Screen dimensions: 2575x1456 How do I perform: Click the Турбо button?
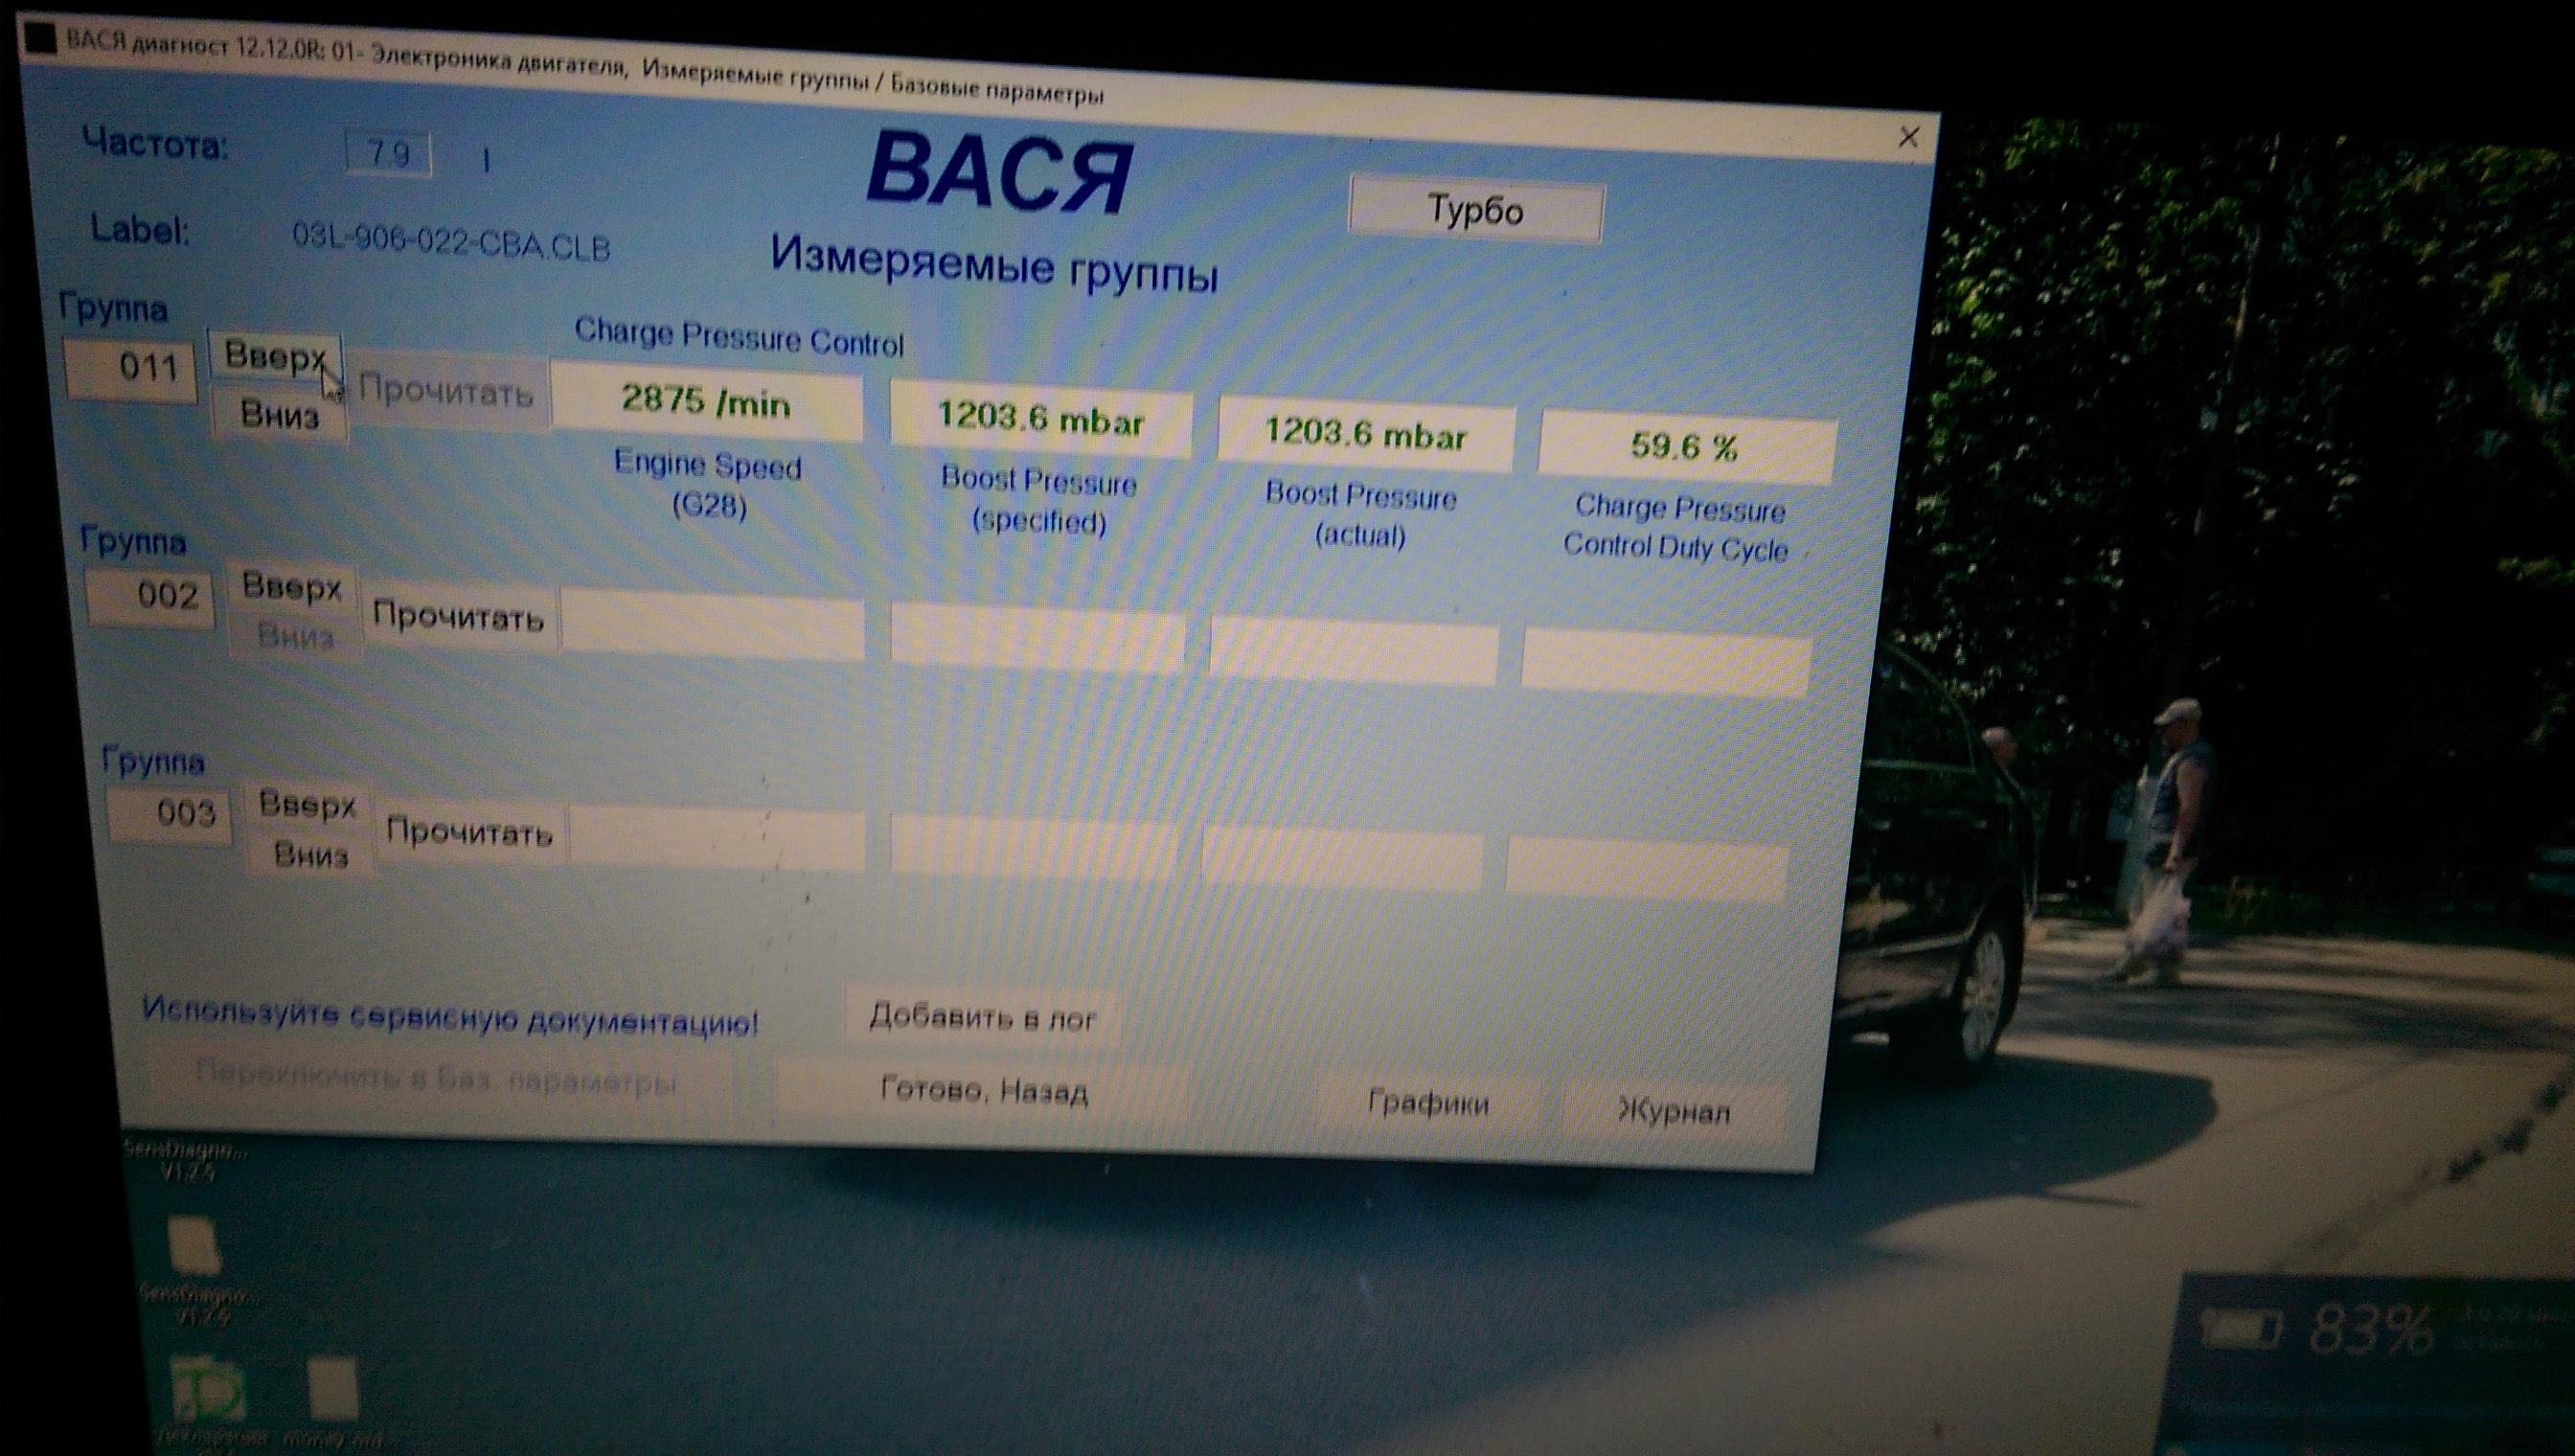tap(1475, 211)
